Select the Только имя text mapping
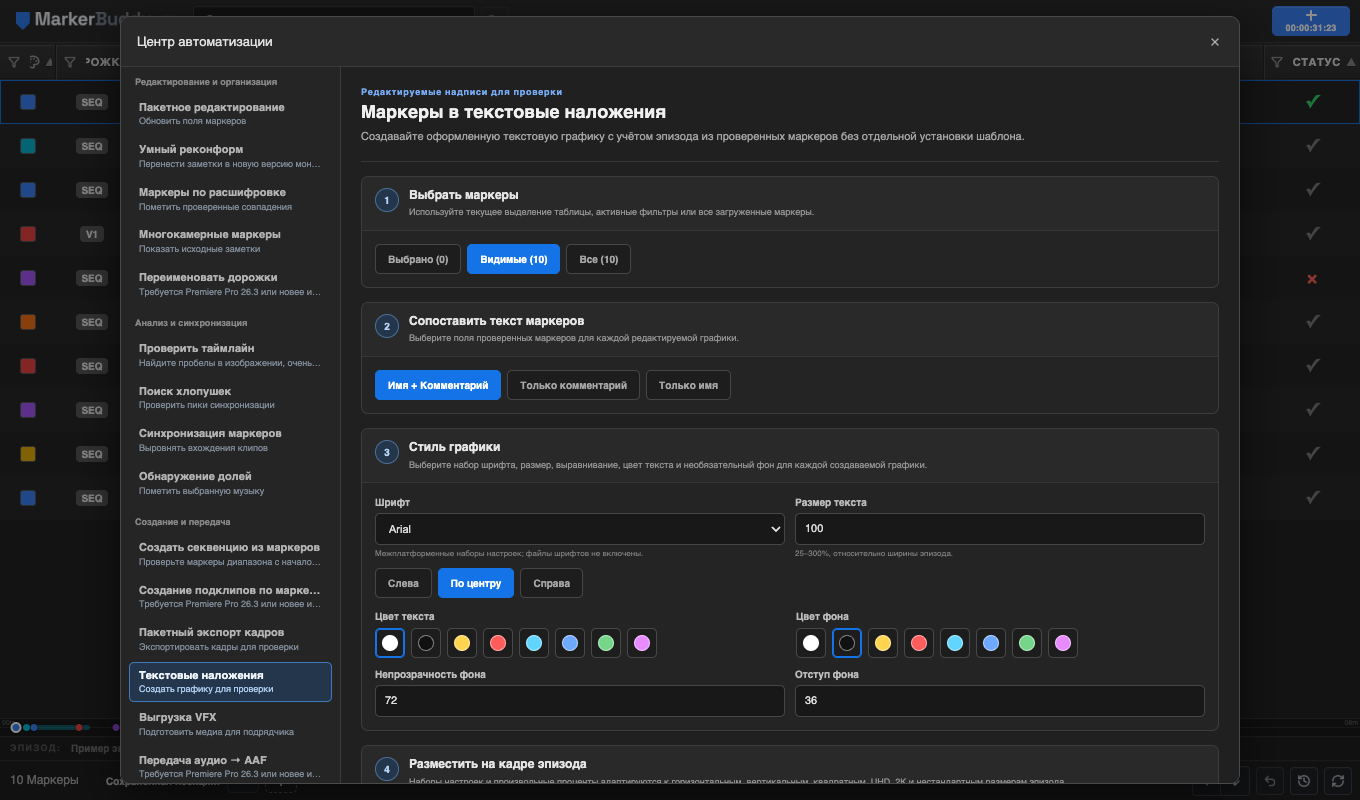The height and width of the screenshot is (800, 1360). click(x=688, y=385)
